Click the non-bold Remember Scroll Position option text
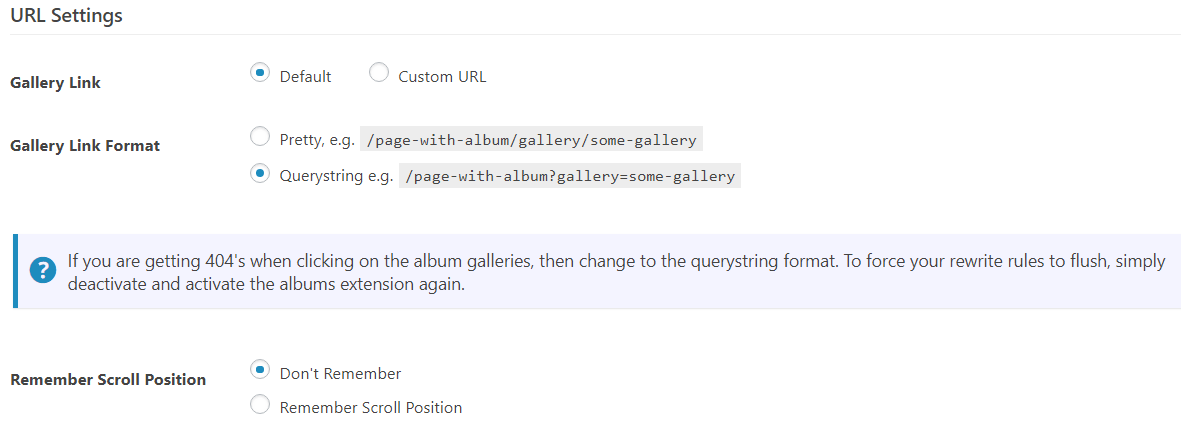Viewport: 1181px width, 446px height. (x=371, y=408)
